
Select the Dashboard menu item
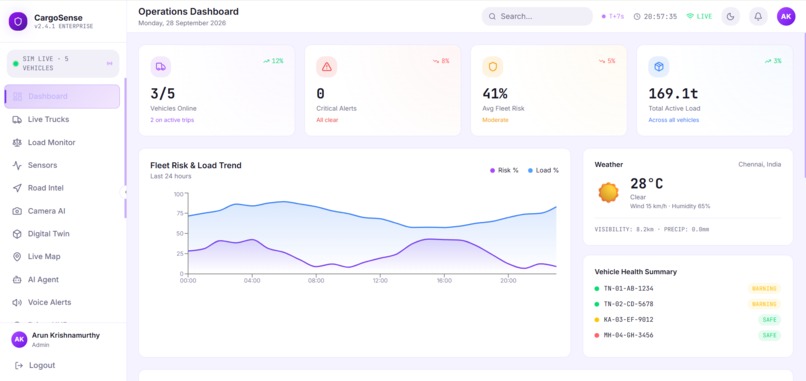62,96
